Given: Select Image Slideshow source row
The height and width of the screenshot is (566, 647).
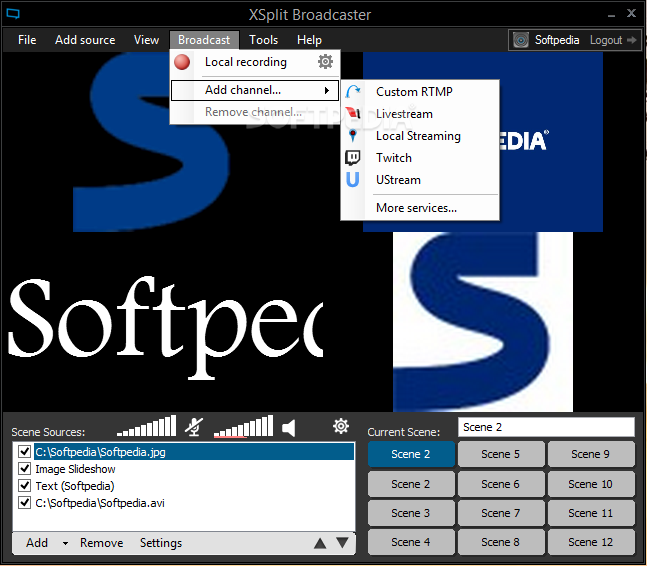Looking at the screenshot, I should click(184, 469).
